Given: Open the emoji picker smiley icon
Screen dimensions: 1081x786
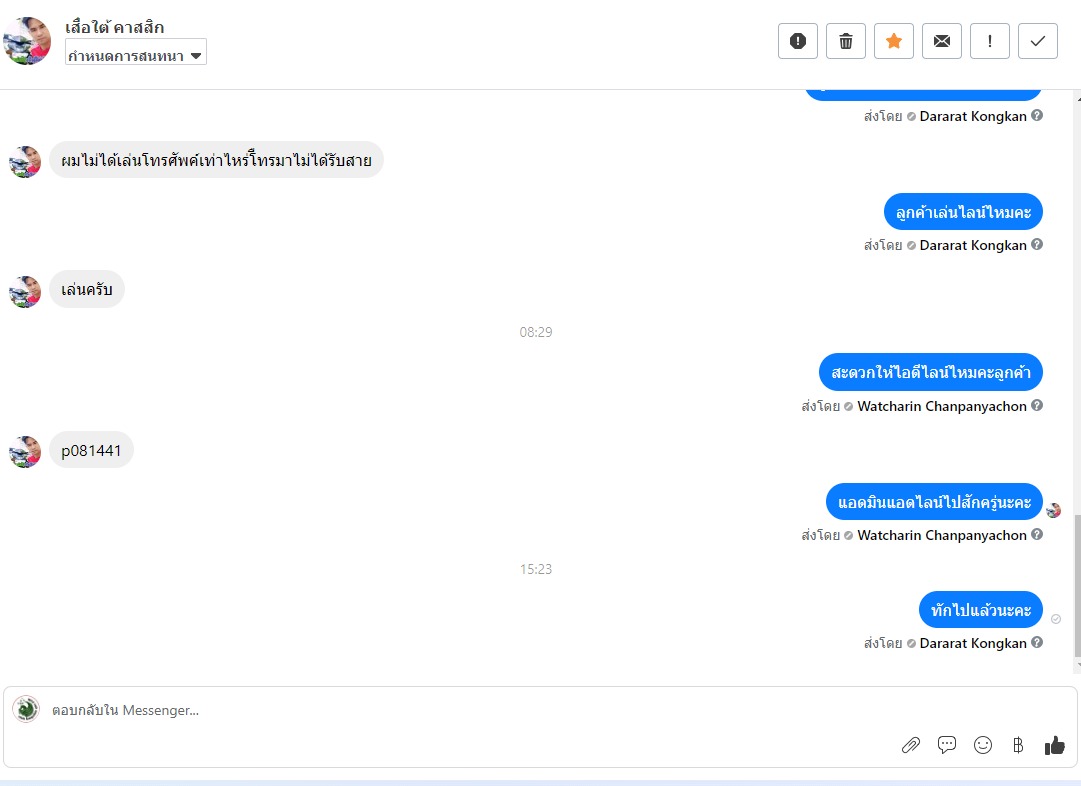Looking at the screenshot, I should point(982,745).
